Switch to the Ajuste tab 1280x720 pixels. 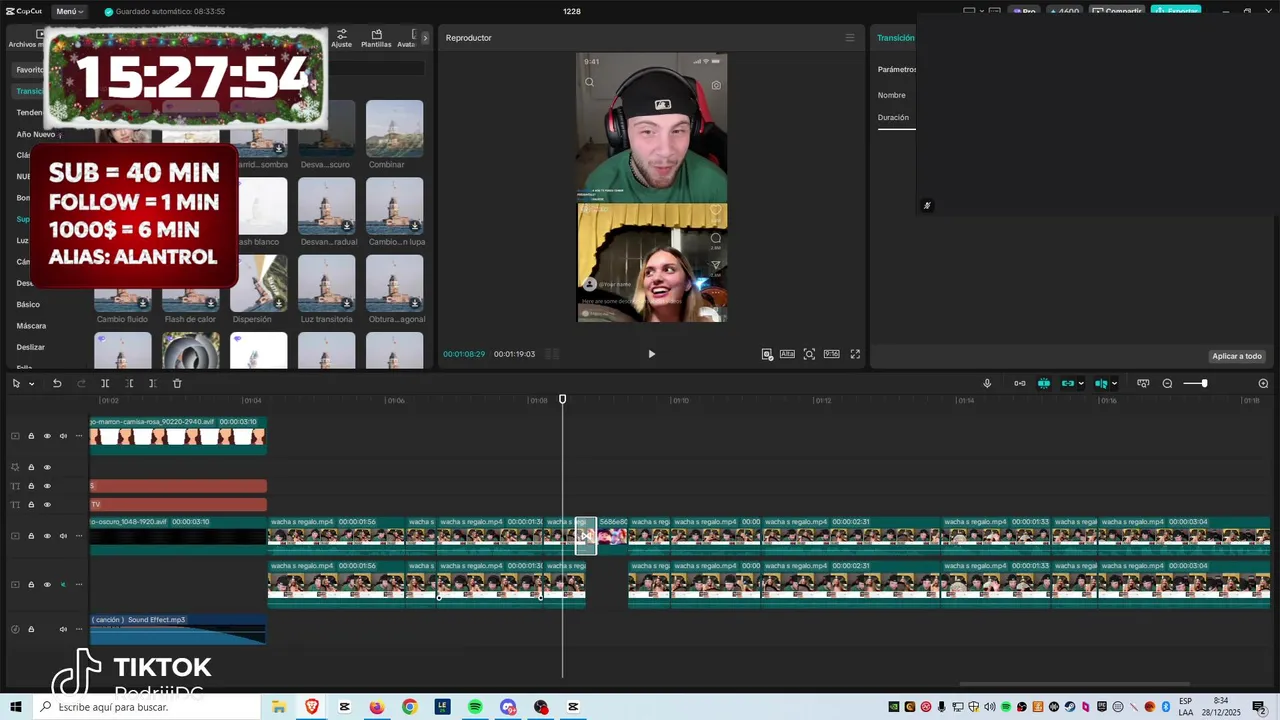coord(342,39)
